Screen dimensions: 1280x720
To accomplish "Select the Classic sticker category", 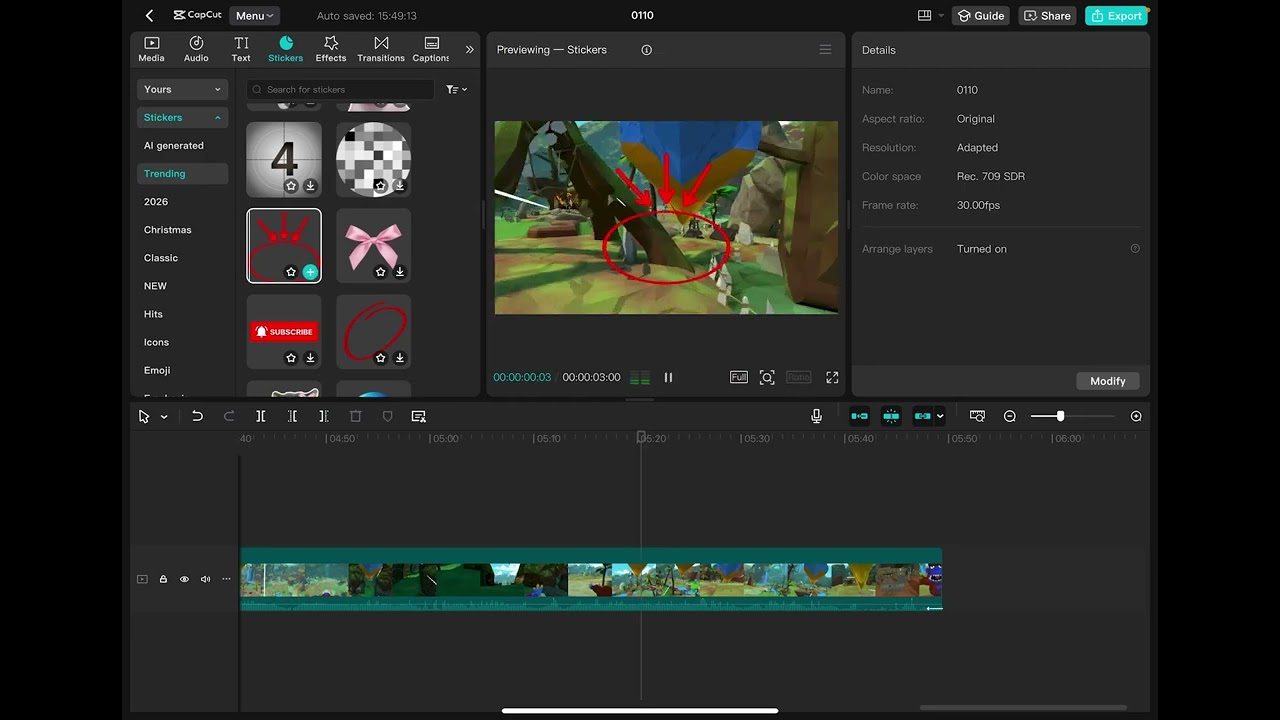I will 161,258.
